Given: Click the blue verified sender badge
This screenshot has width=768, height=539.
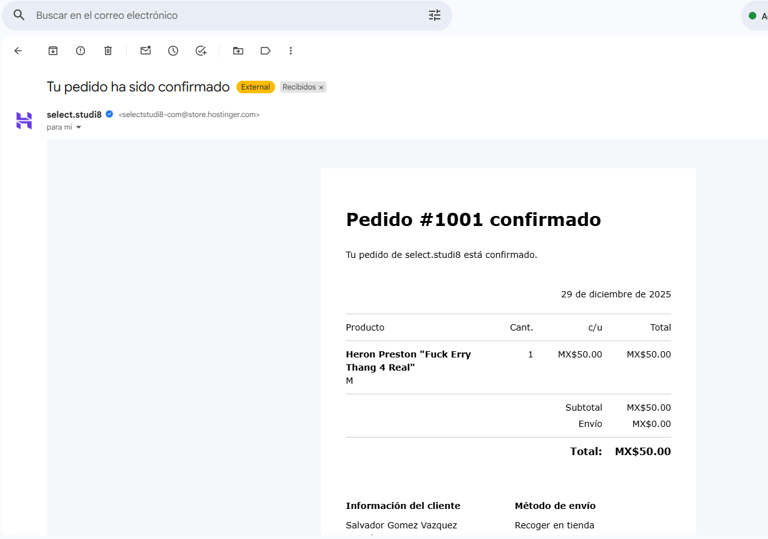Looking at the screenshot, I should (109, 114).
